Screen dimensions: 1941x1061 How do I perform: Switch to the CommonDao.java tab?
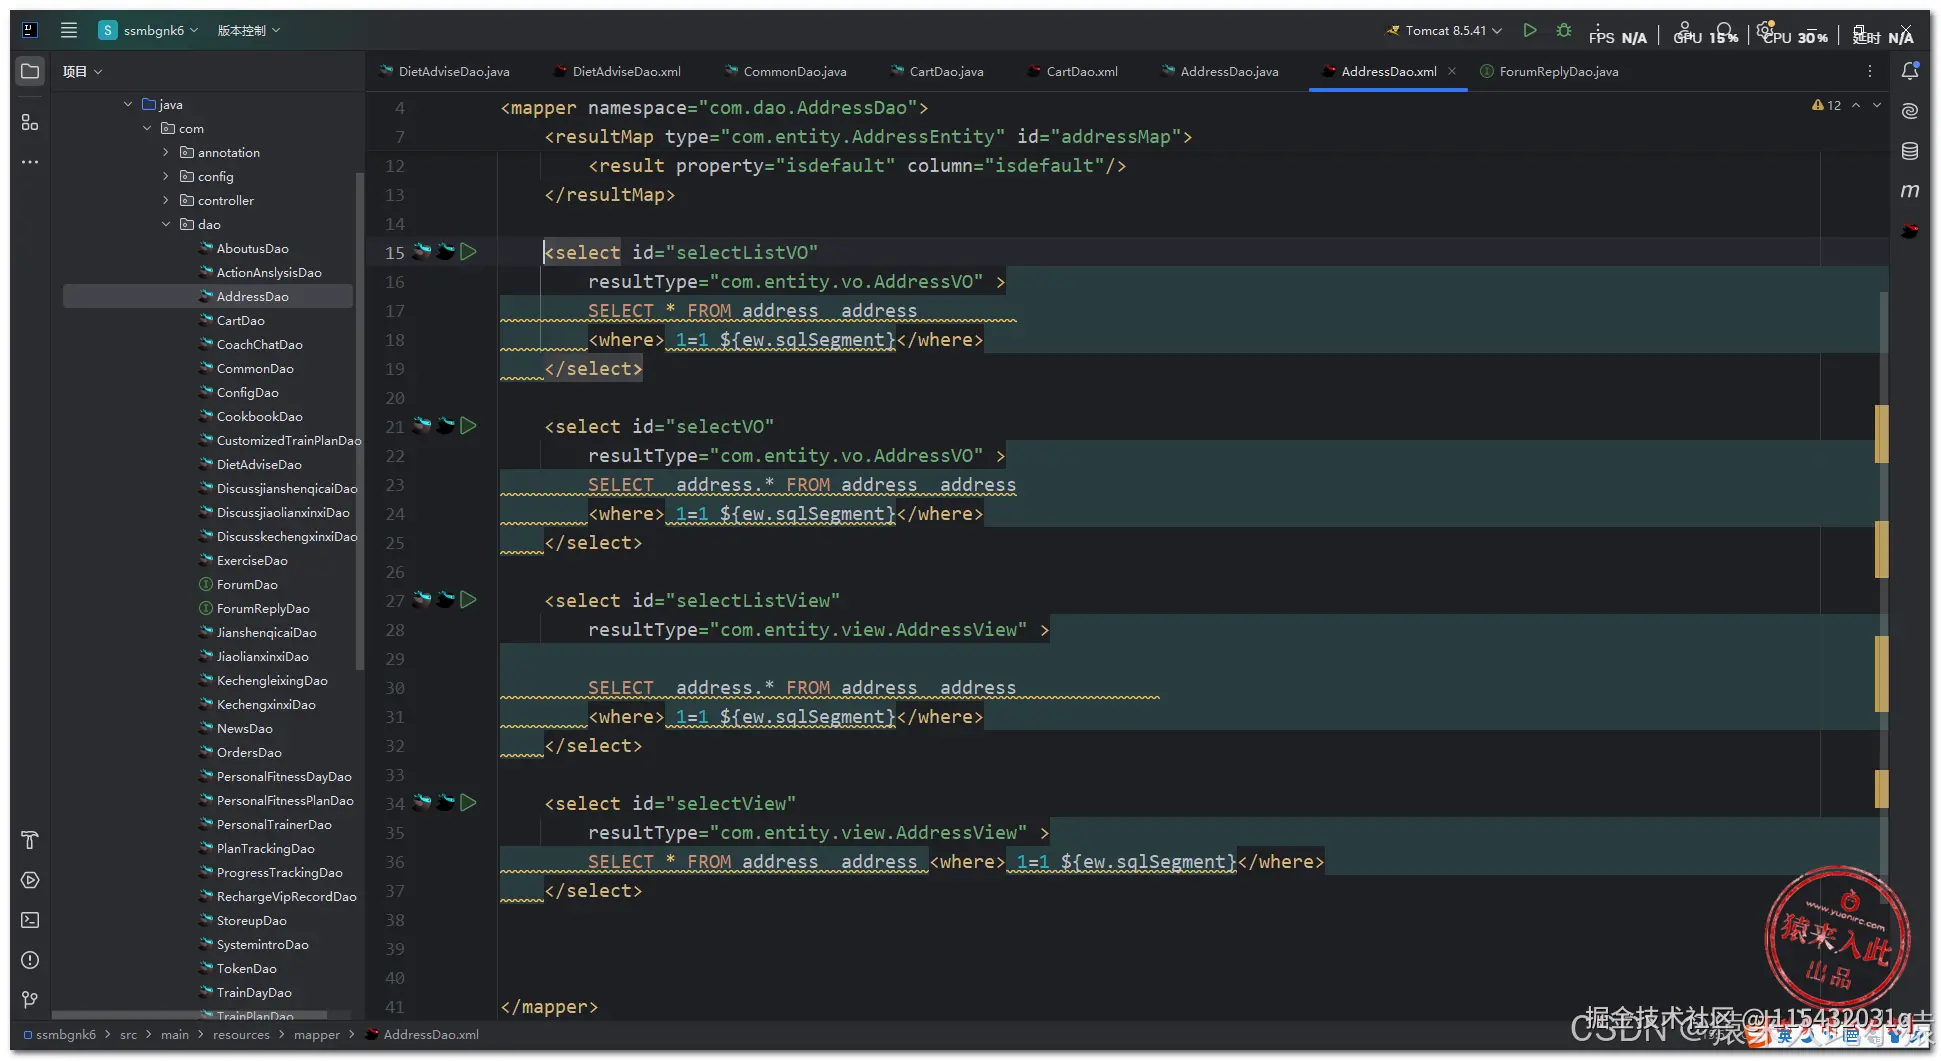[786, 71]
